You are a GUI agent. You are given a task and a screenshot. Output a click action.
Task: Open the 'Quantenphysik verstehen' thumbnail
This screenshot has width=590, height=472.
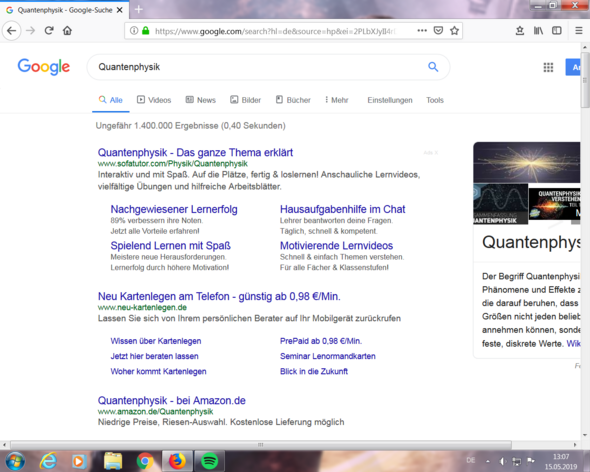[x=554, y=204]
